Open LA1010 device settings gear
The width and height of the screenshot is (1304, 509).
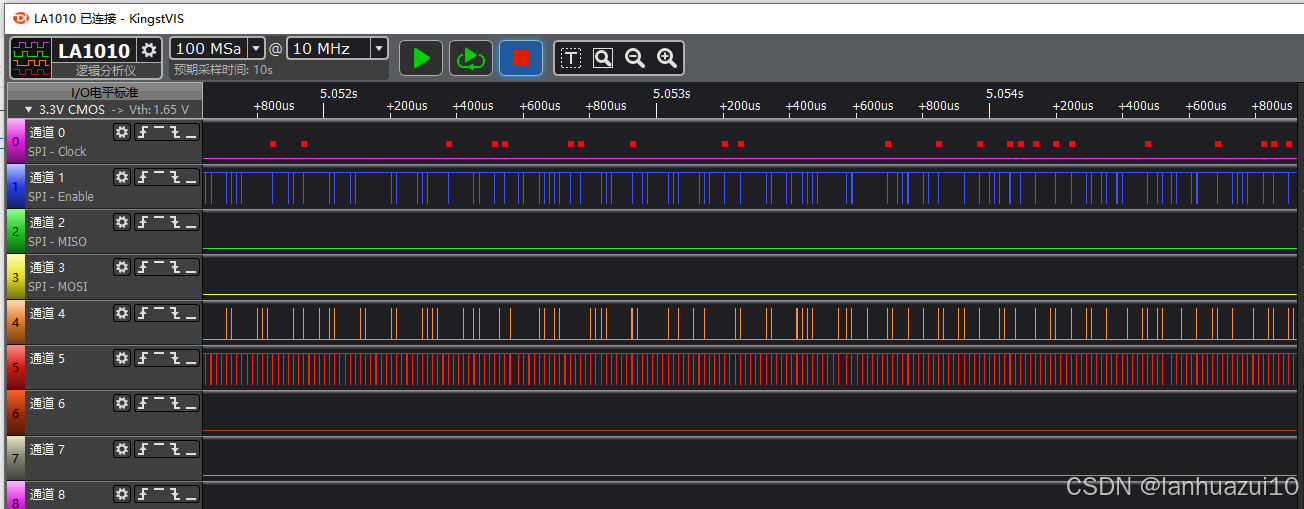click(x=149, y=50)
